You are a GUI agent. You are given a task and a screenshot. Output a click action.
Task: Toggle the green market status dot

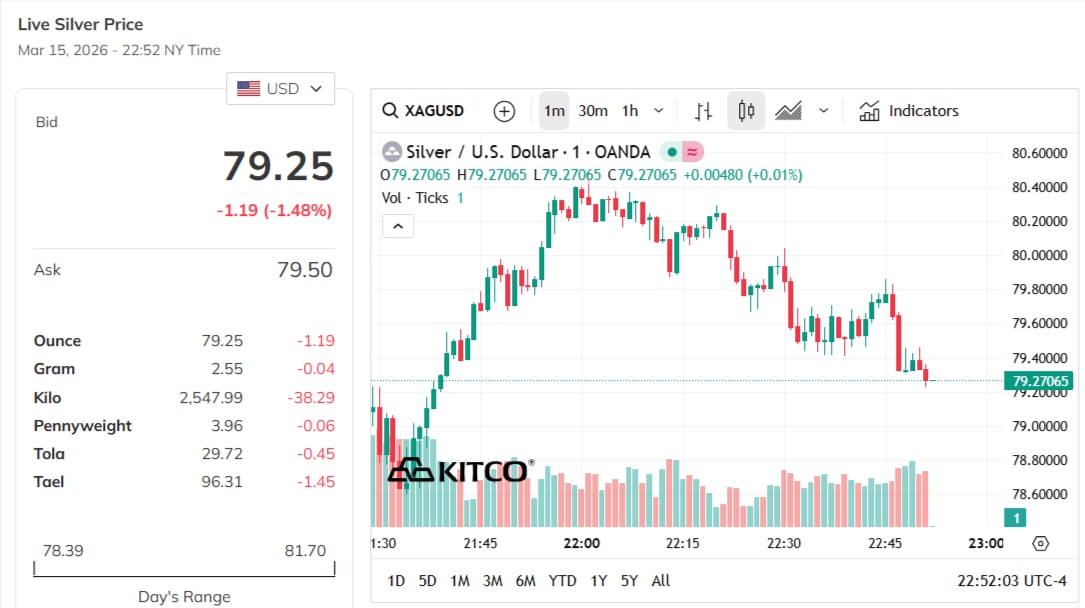tap(671, 152)
